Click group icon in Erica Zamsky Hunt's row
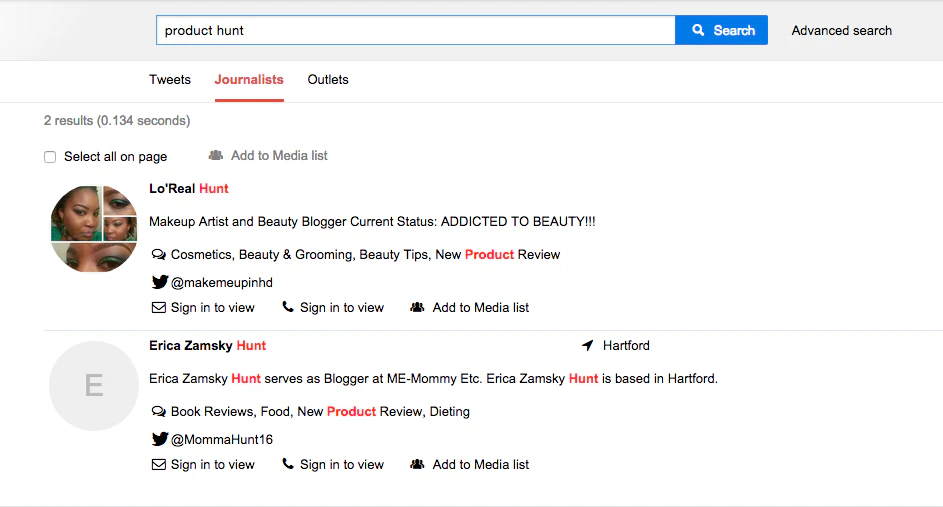The width and height of the screenshot is (943, 507). tap(417, 464)
